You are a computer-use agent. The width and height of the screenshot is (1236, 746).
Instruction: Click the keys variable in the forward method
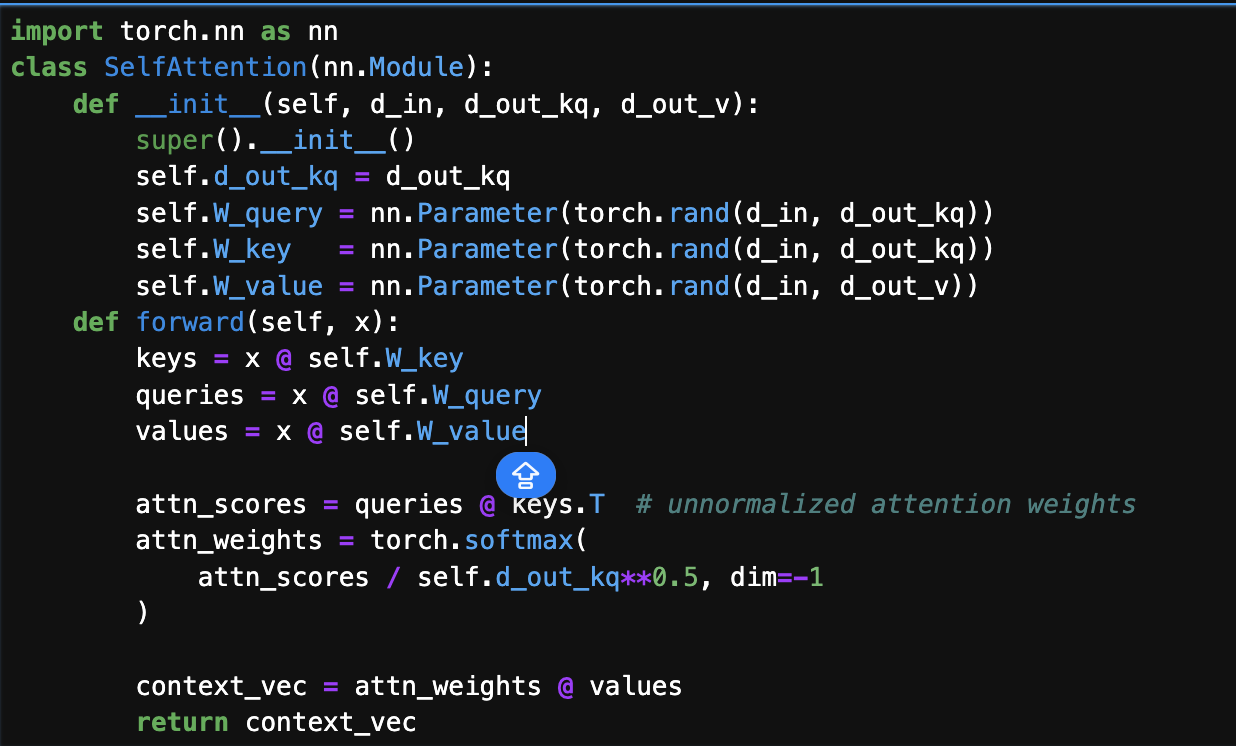pyautogui.click(x=167, y=358)
